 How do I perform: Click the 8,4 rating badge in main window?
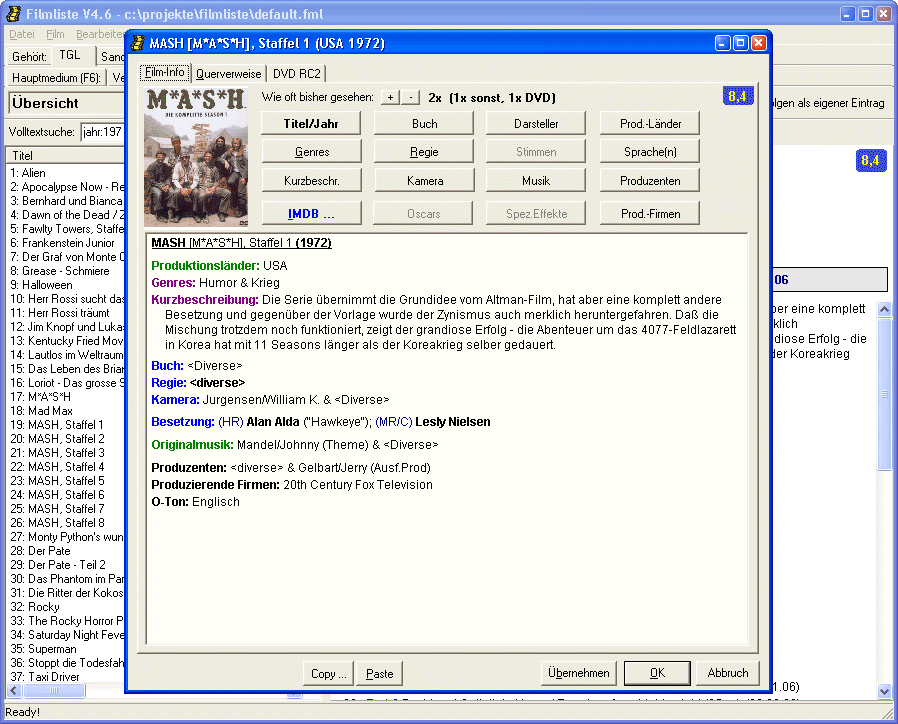(870, 160)
